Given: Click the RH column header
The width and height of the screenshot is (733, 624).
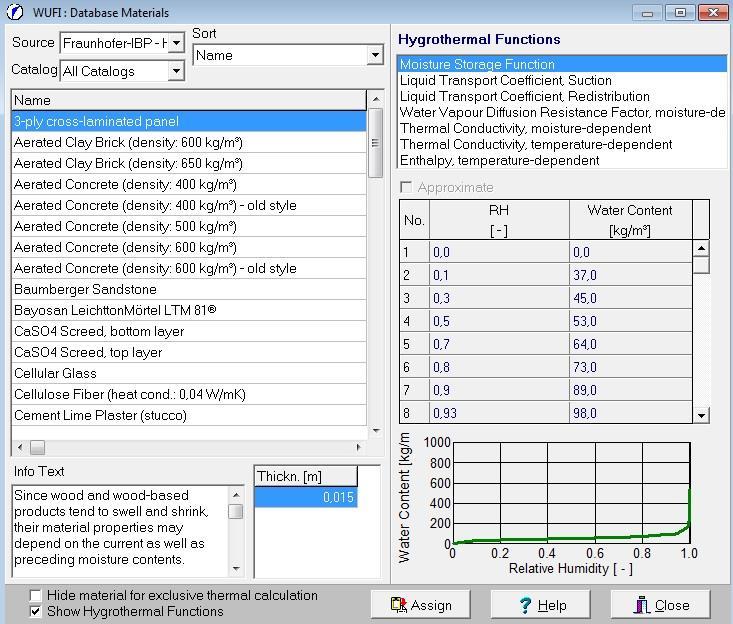Looking at the screenshot, I should [499, 220].
